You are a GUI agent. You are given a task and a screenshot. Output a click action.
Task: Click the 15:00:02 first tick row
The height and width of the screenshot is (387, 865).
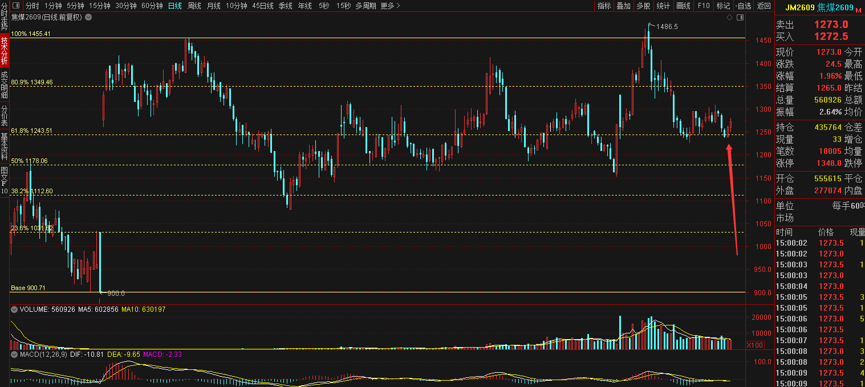click(x=820, y=243)
